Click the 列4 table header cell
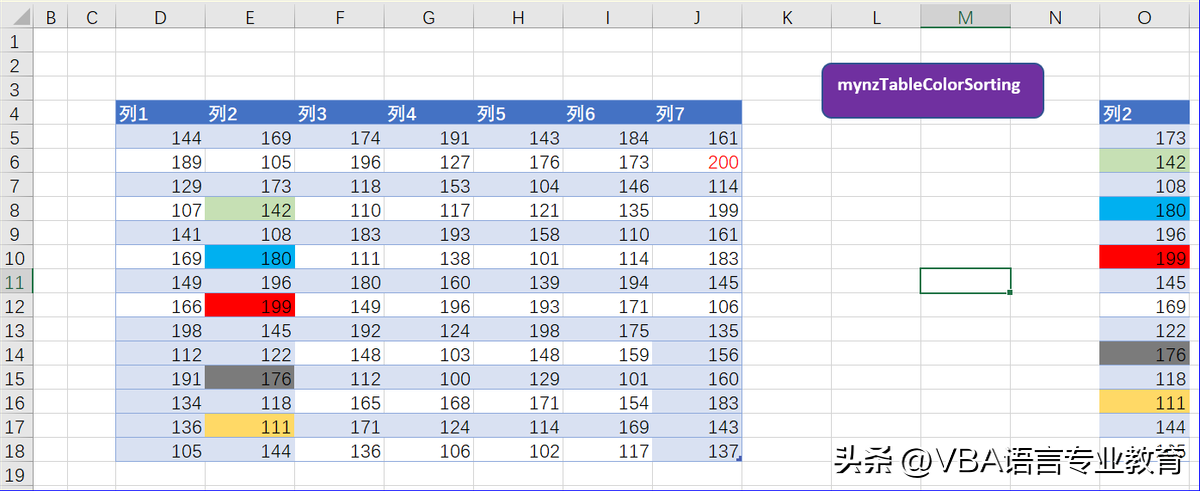The width and height of the screenshot is (1200, 491). point(429,113)
